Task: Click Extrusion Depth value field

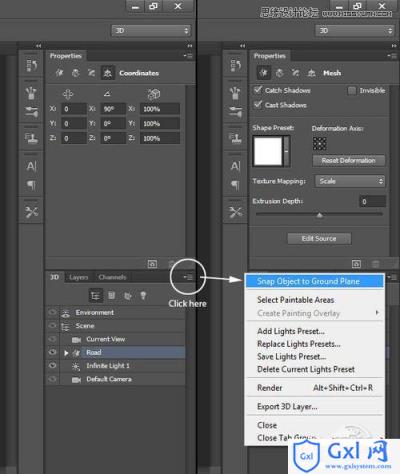Action: 373,202
